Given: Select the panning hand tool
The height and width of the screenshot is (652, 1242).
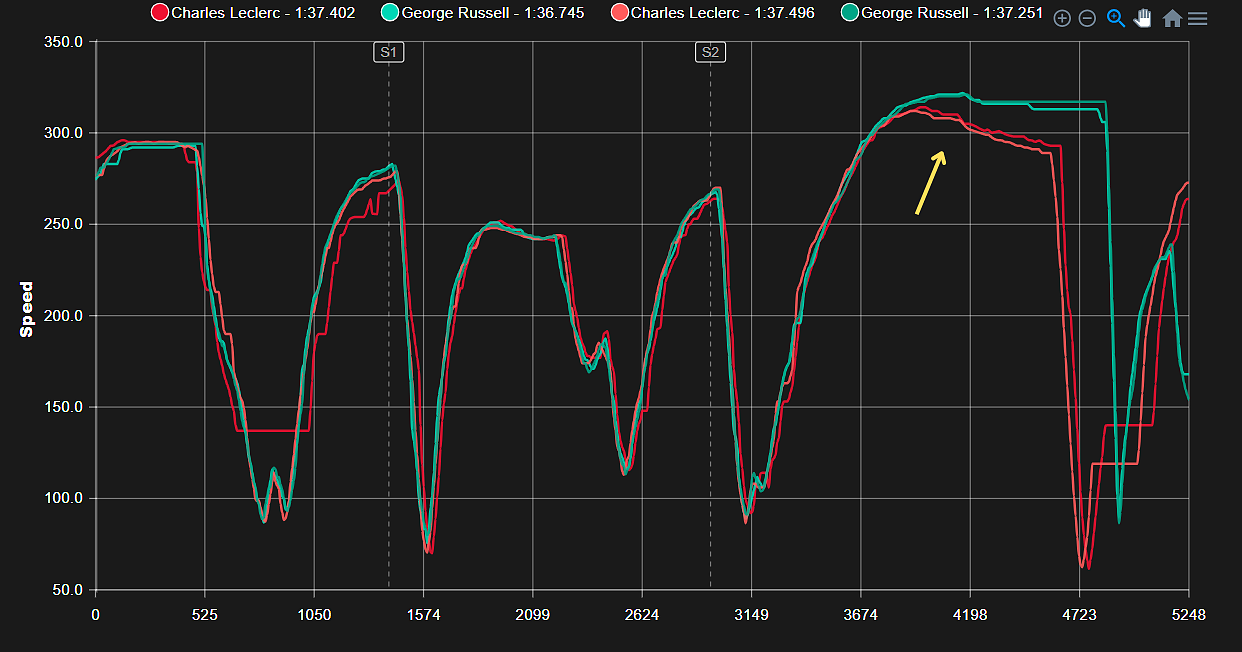Looking at the screenshot, I should (x=1144, y=18).
